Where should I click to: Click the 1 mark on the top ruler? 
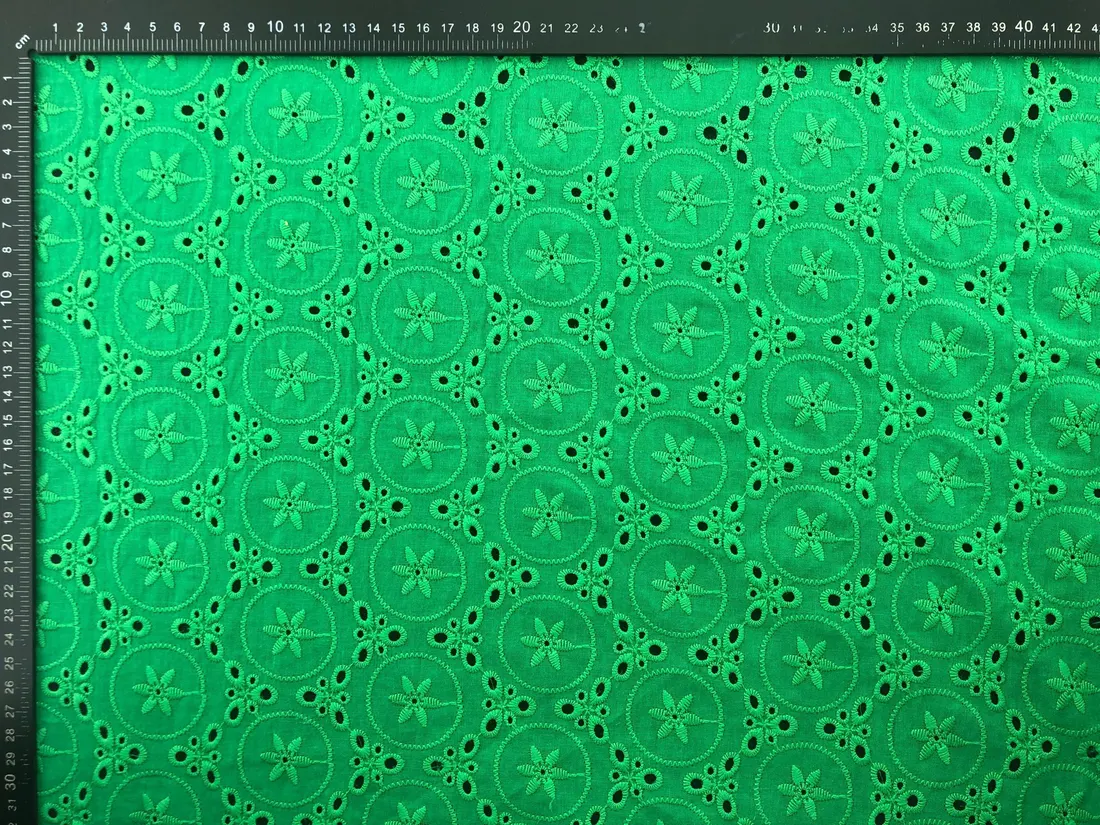click(x=55, y=27)
